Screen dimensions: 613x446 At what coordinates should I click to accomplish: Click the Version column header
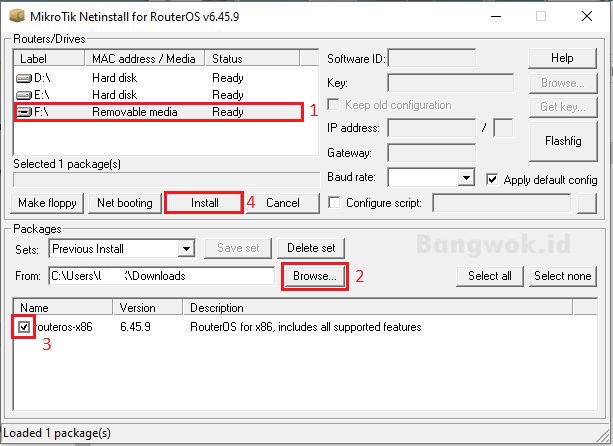click(x=148, y=308)
